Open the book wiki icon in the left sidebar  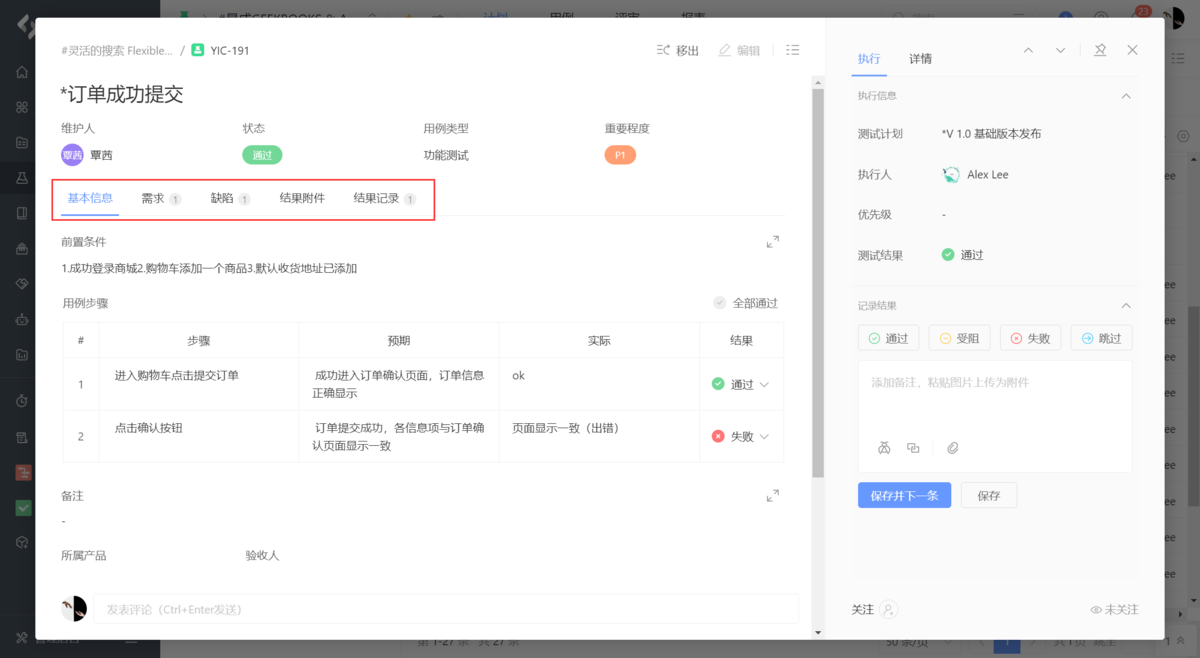[x=22, y=213]
